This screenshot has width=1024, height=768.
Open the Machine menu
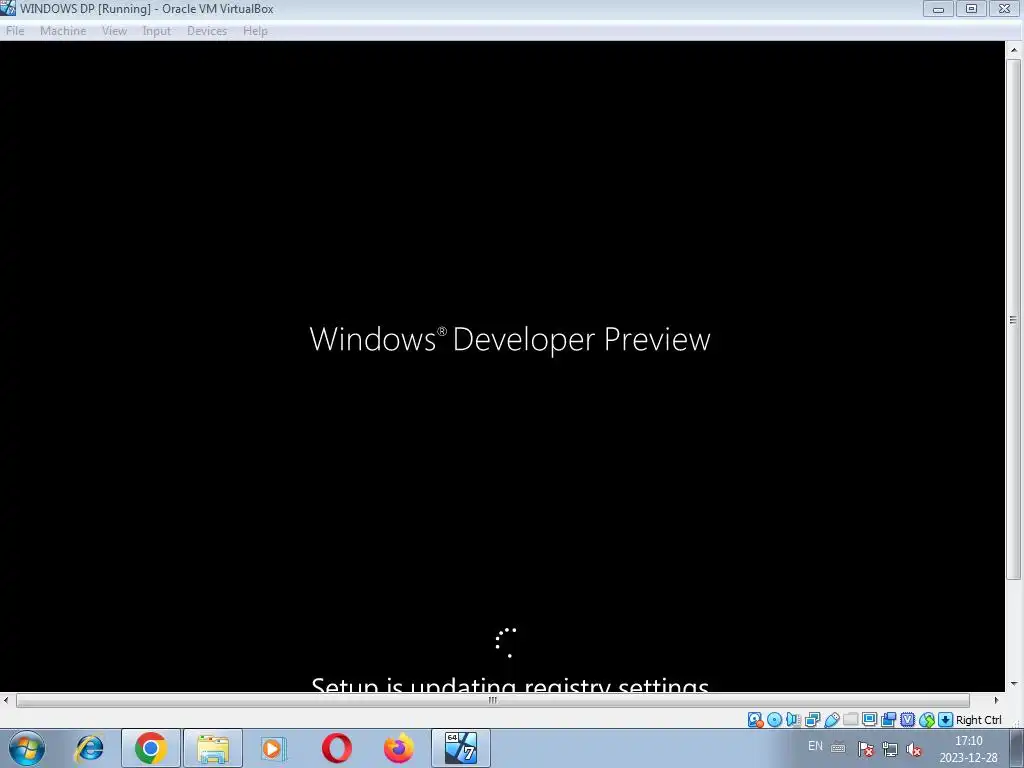coord(63,31)
